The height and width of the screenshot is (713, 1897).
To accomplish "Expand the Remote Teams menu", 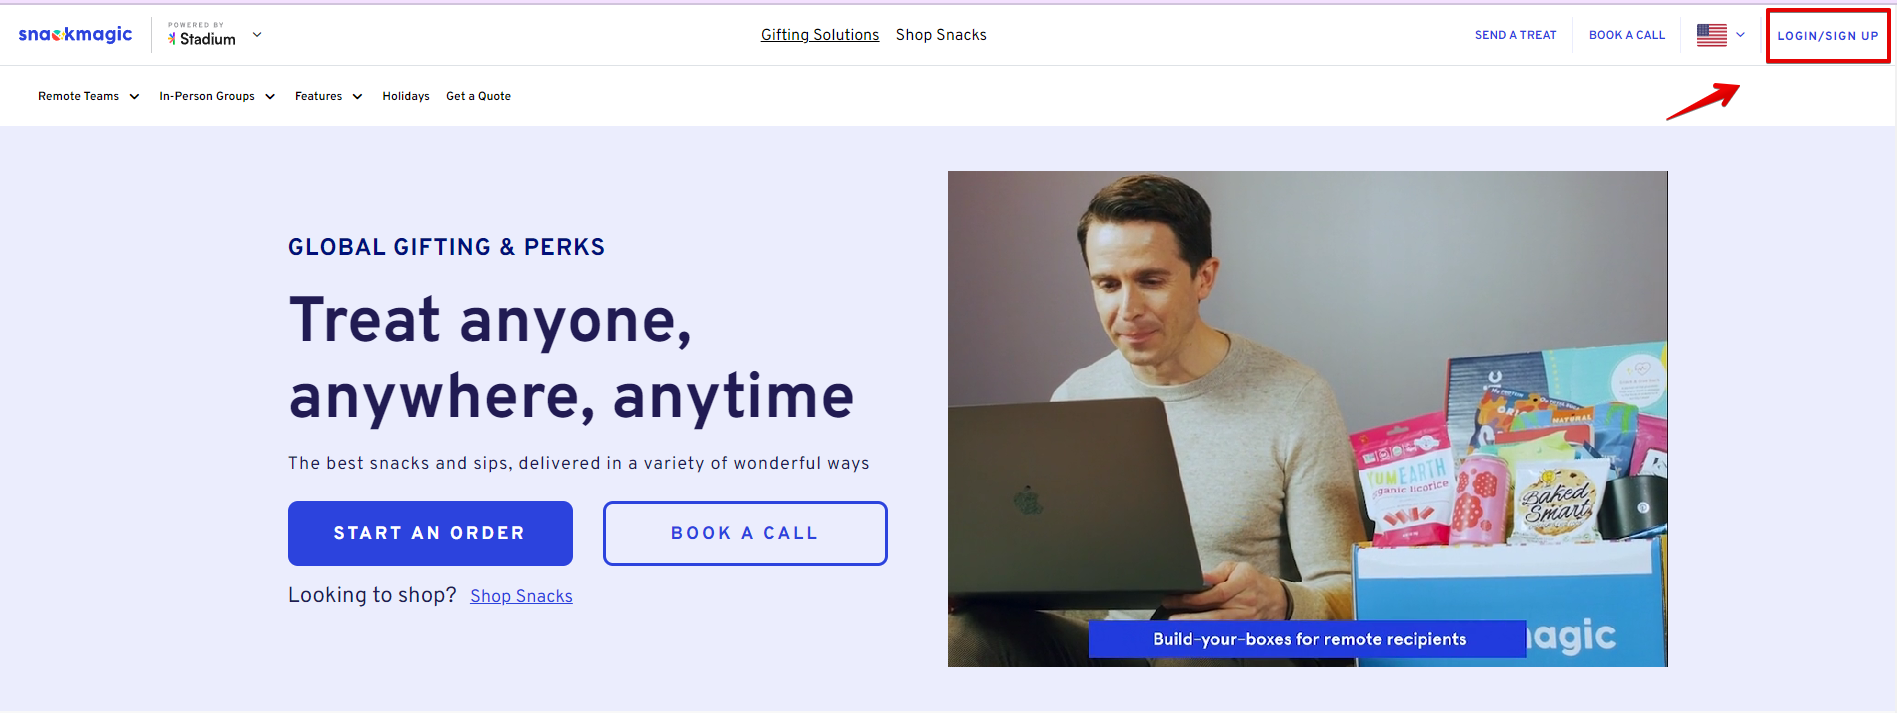I will coord(88,97).
